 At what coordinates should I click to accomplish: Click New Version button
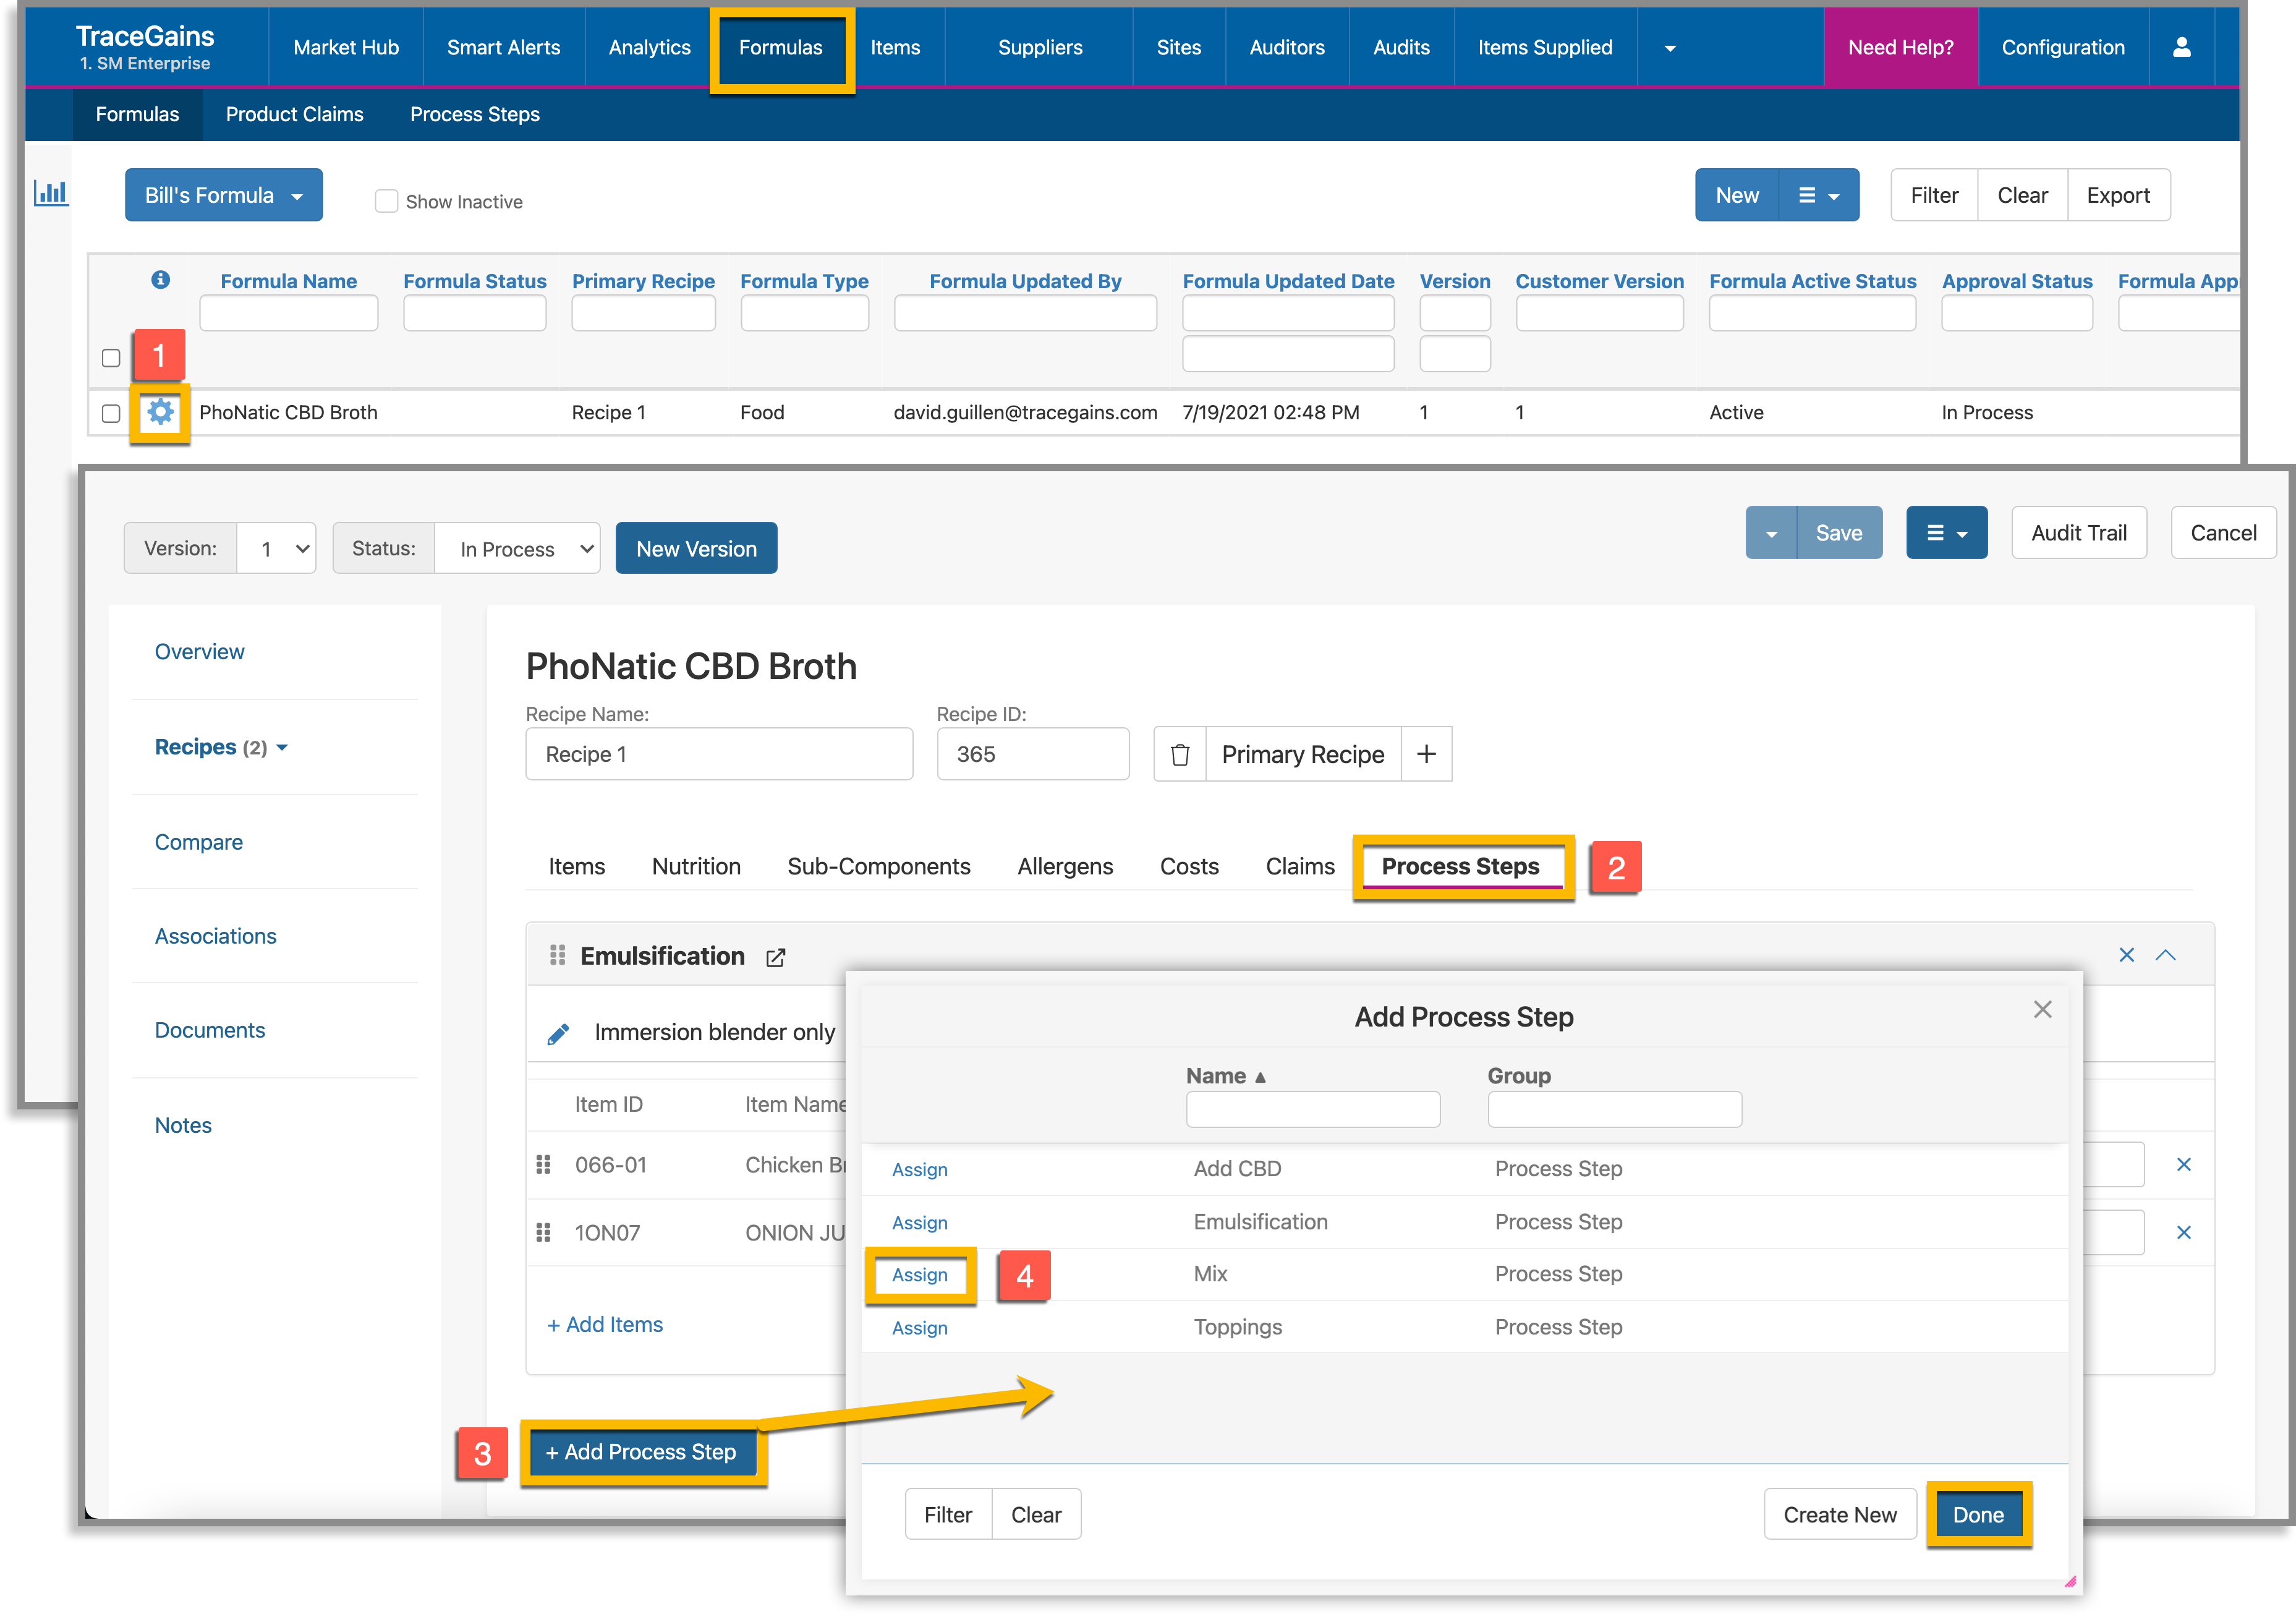click(696, 548)
